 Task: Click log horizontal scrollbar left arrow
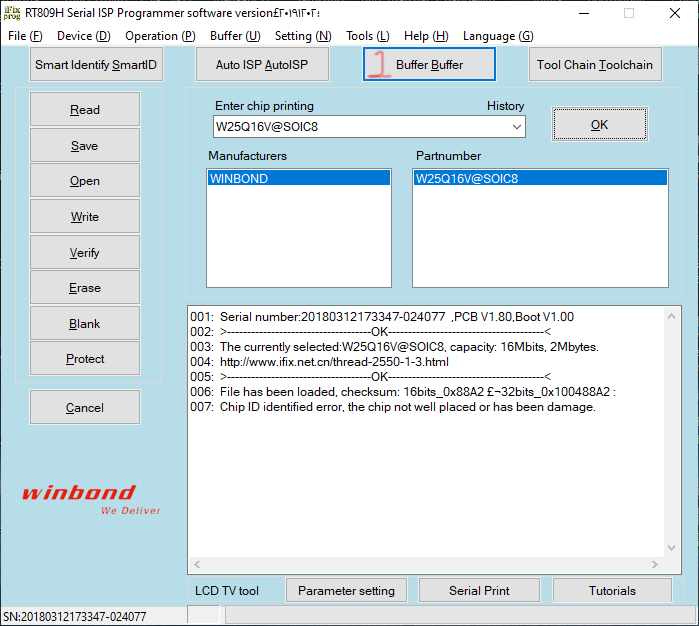click(197, 564)
